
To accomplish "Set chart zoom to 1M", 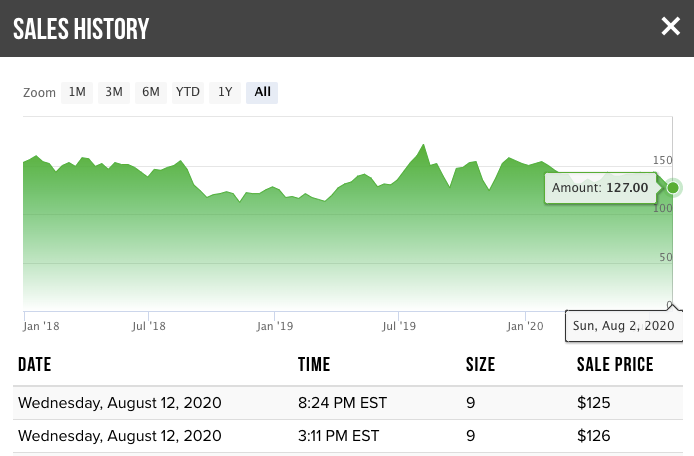I will click(x=77, y=92).
